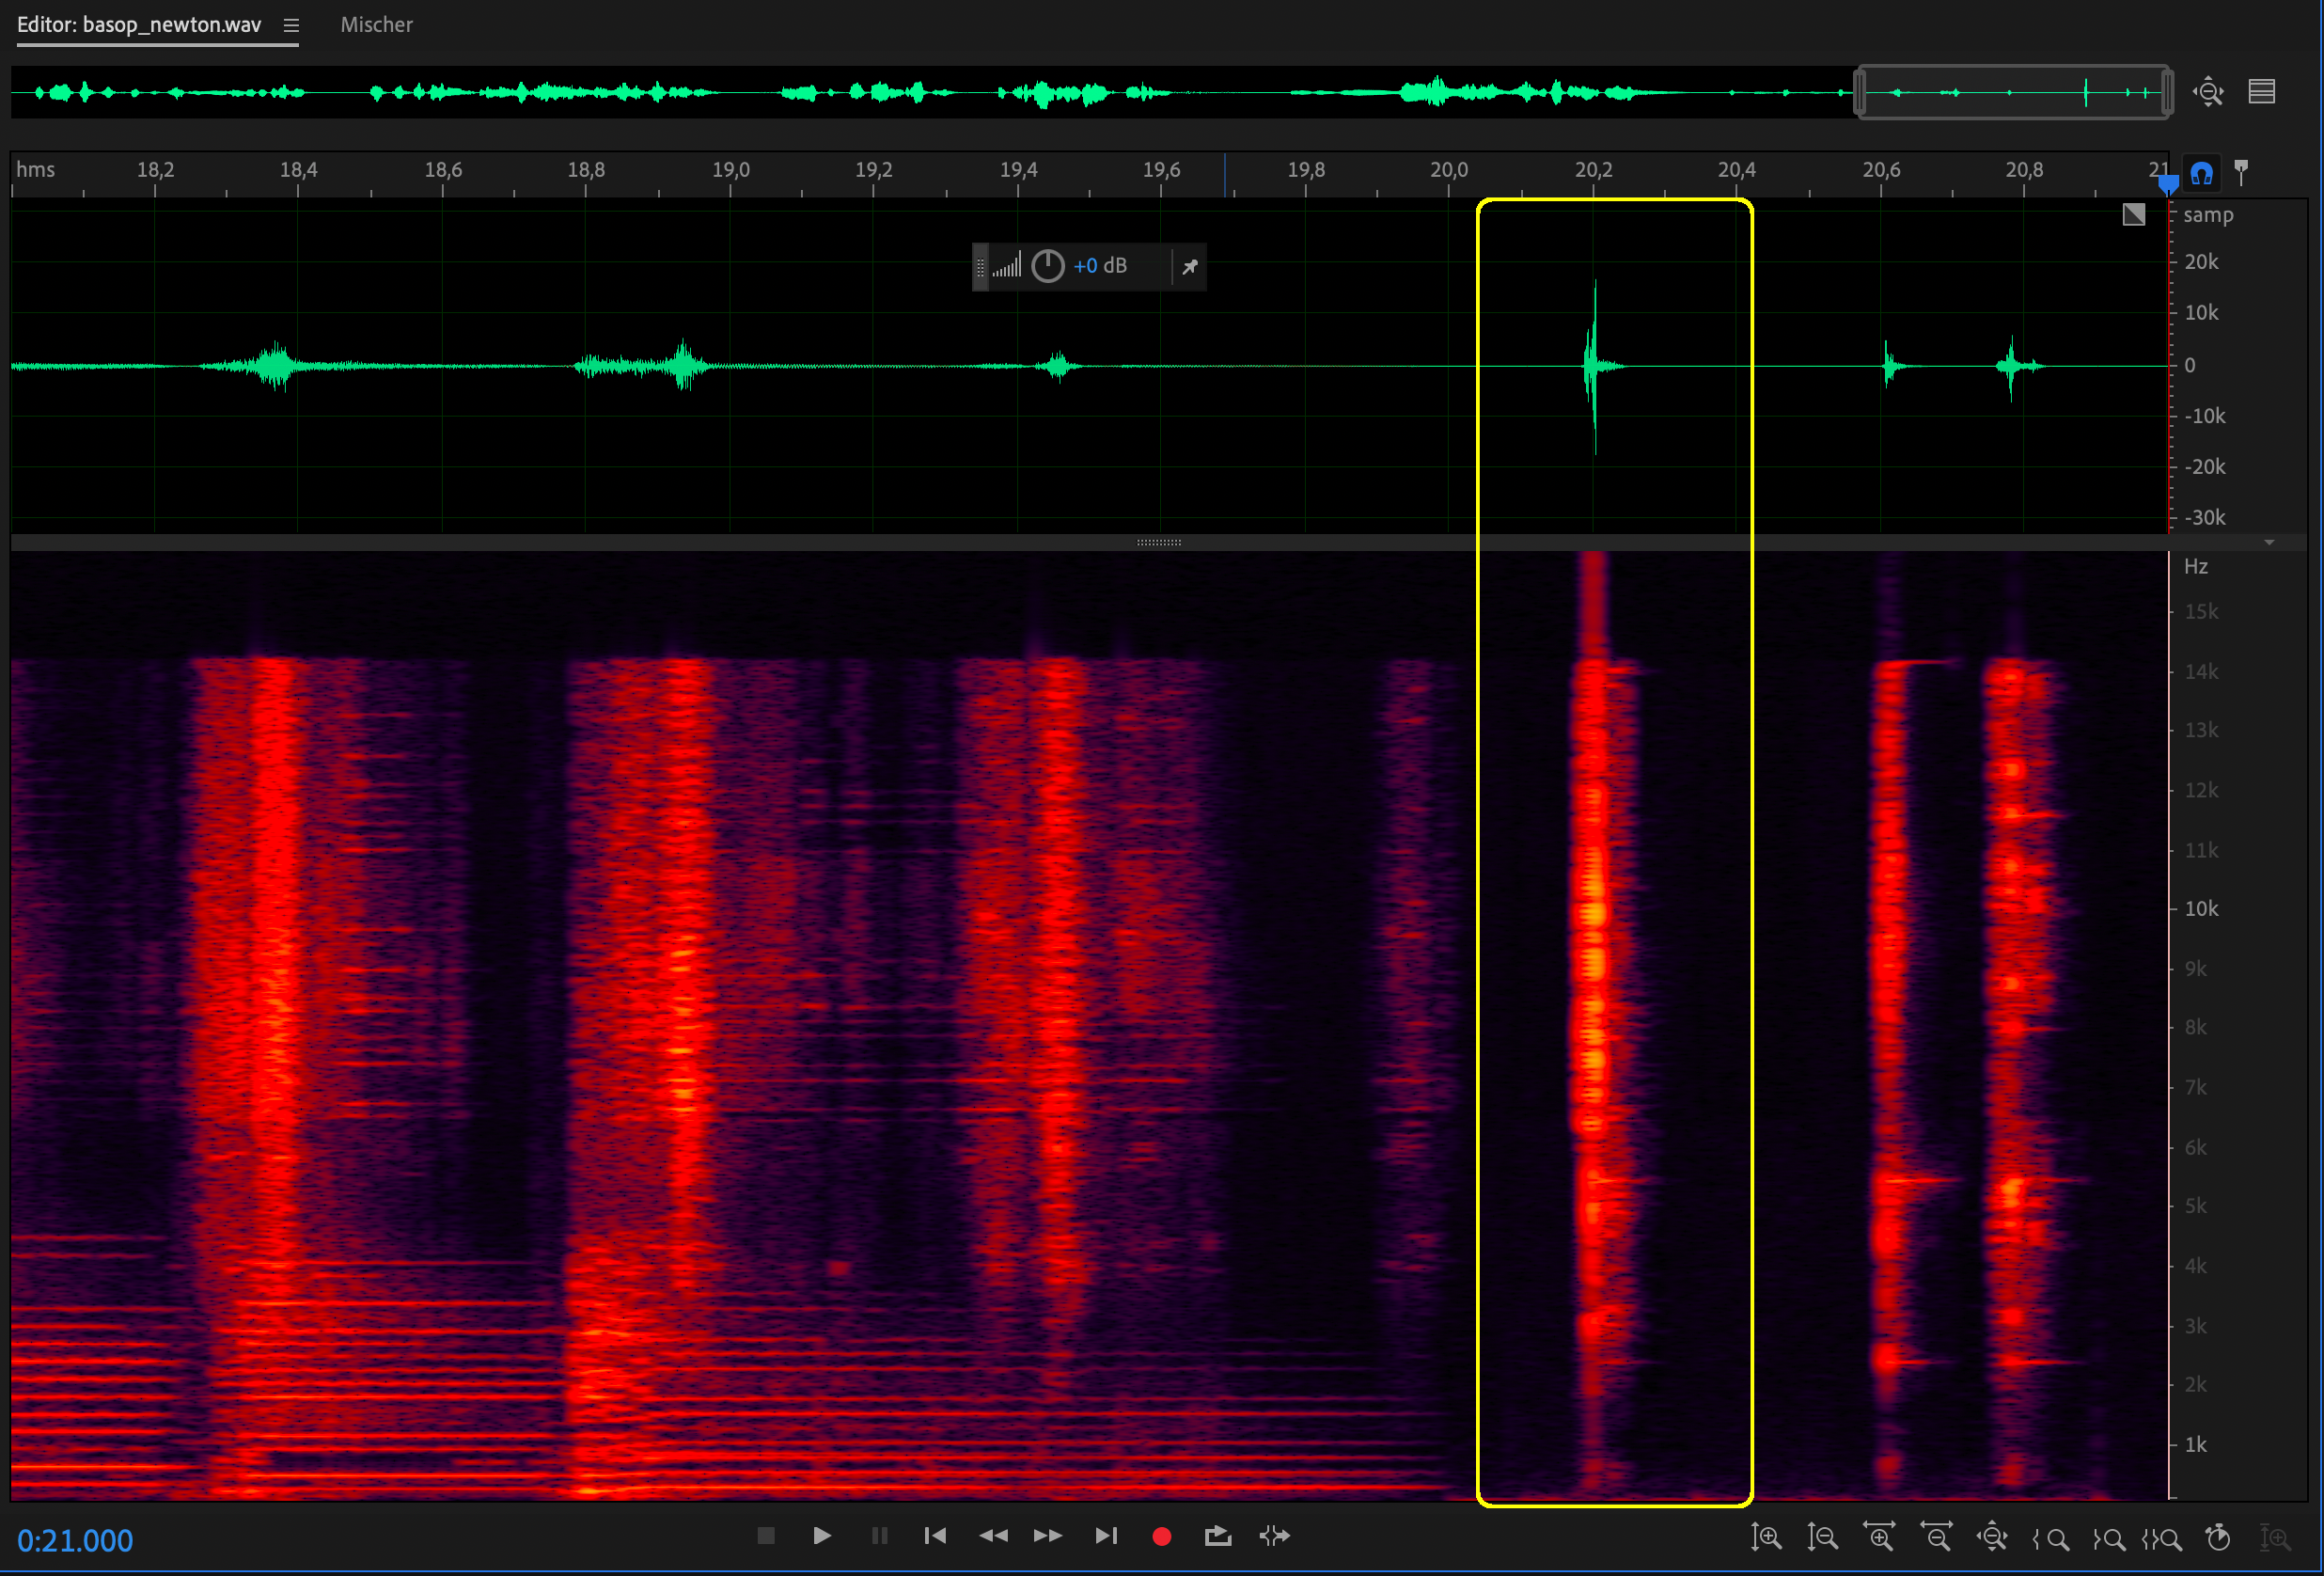Image resolution: width=2324 pixels, height=1576 pixels.
Task: Toggle snapping with the magnet icon
Action: pos(2201,174)
